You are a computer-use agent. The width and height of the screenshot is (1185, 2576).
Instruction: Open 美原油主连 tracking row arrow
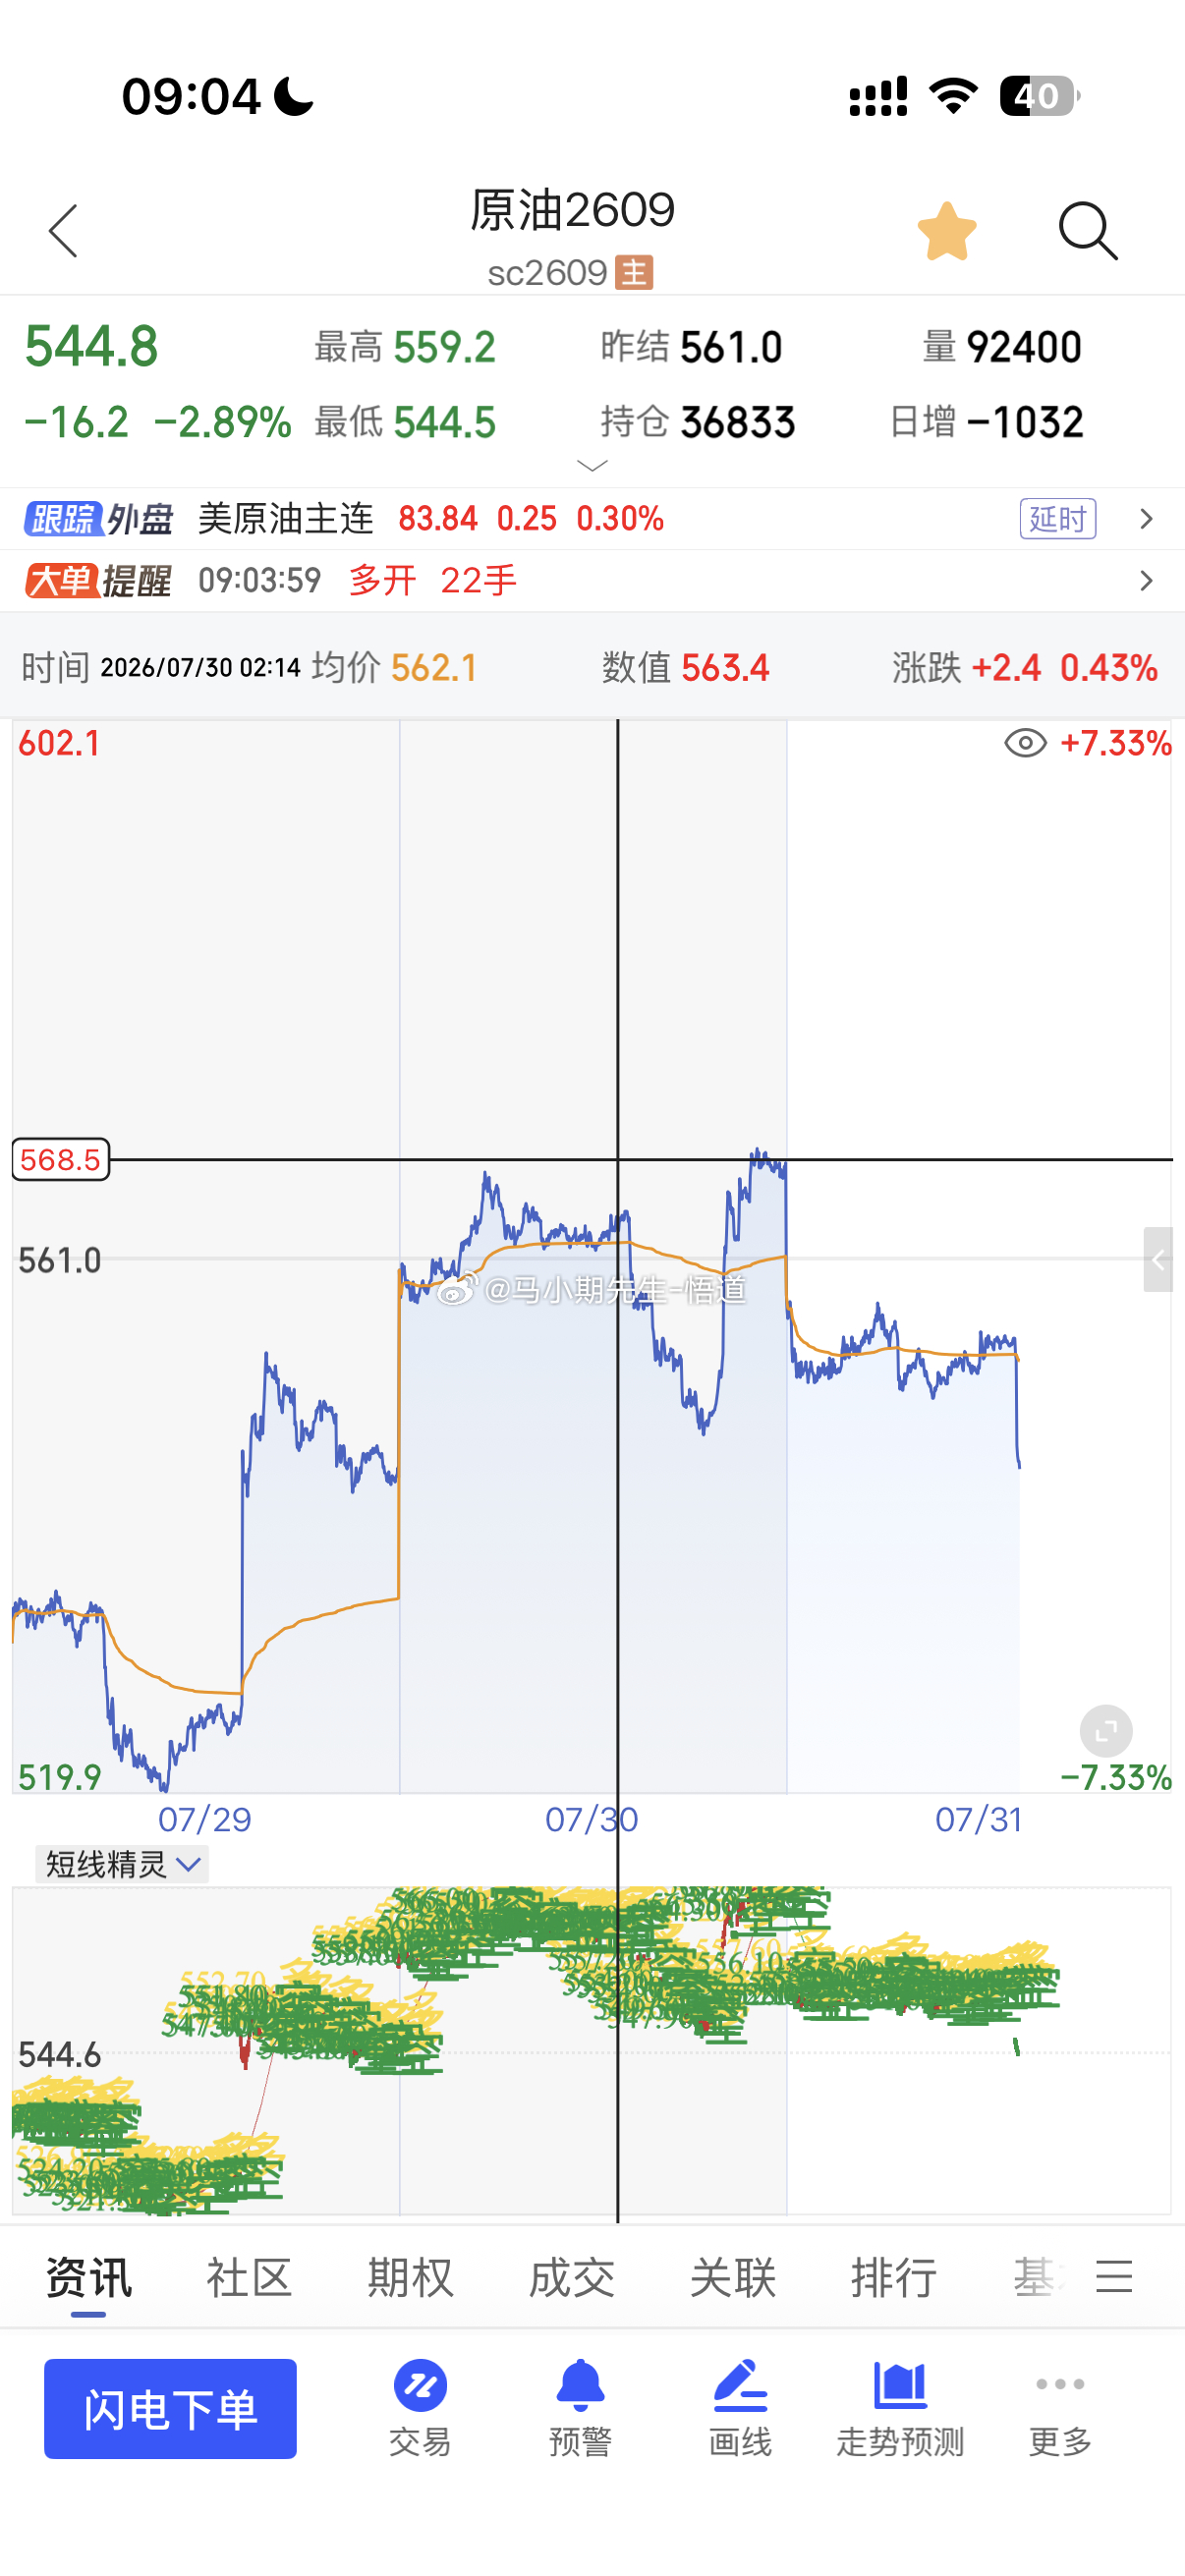coord(1146,518)
